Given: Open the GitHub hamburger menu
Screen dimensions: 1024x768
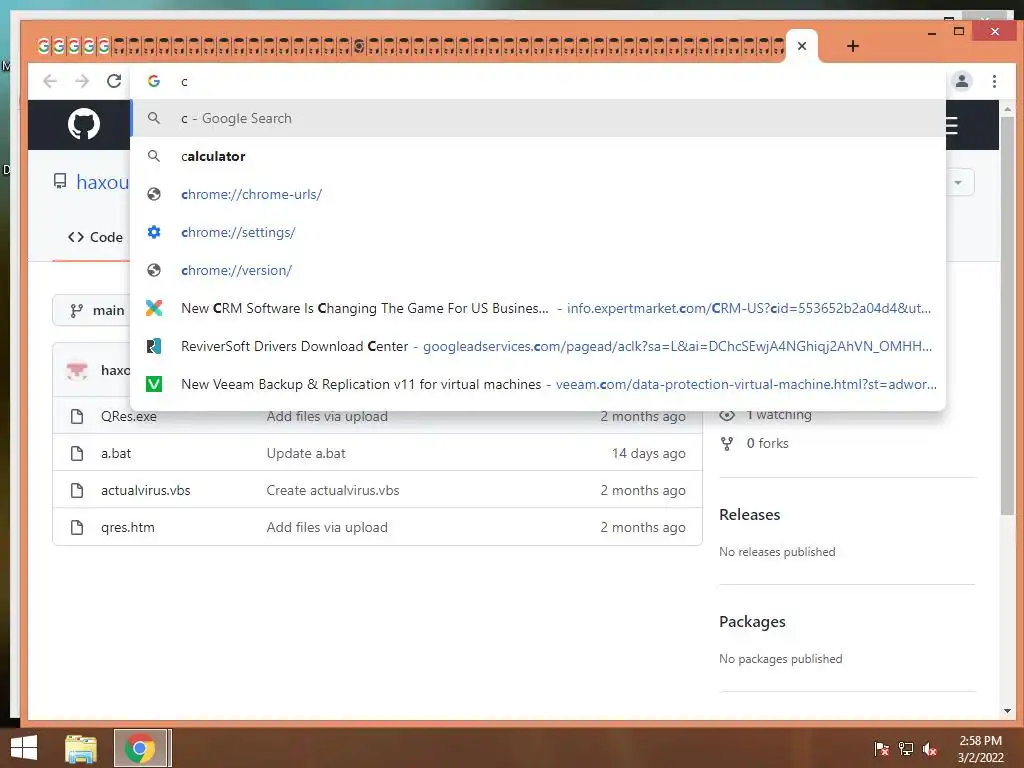Looking at the screenshot, I should (952, 125).
